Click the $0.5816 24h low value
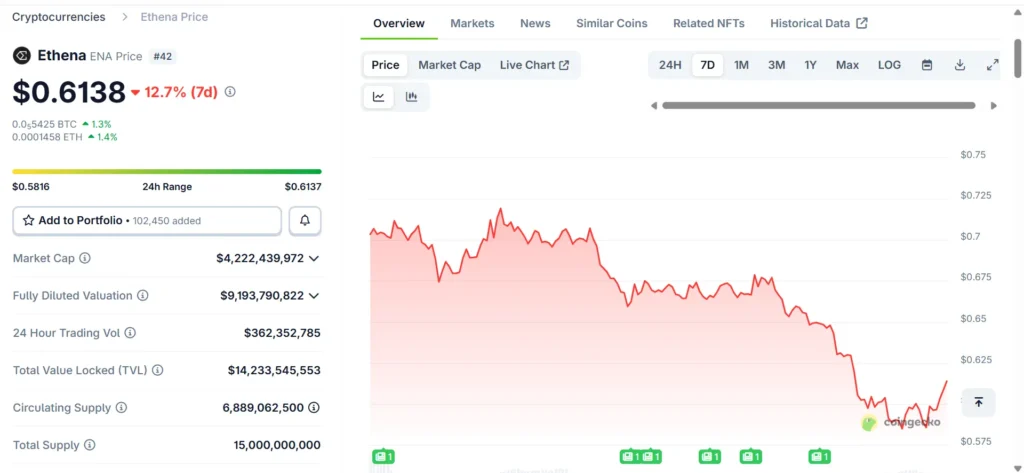 [31, 187]
